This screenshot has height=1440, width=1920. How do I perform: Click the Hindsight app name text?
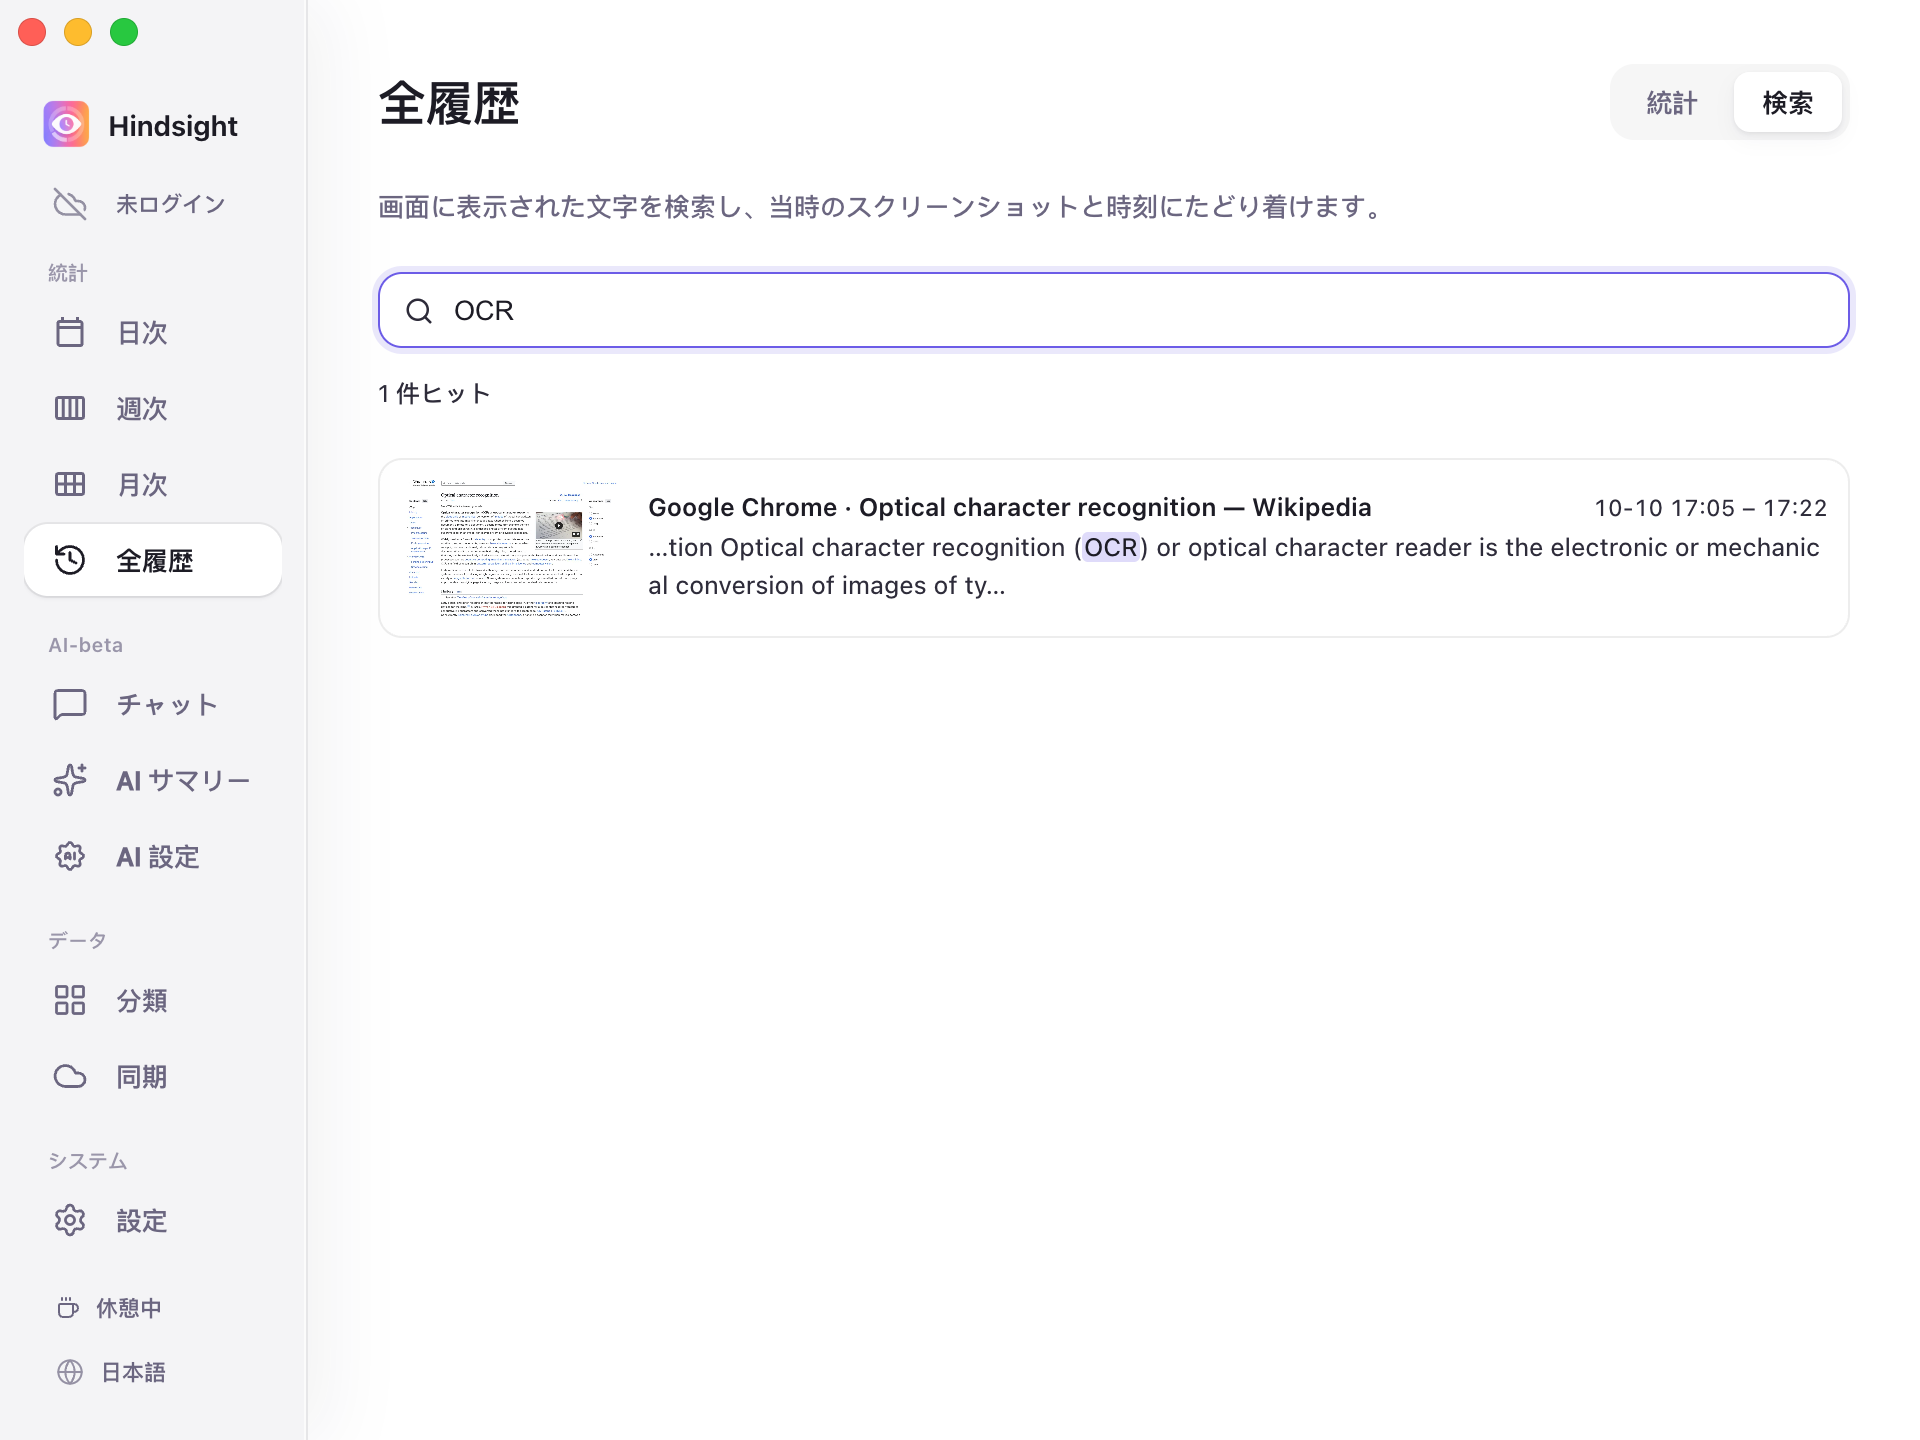(173, 126)
